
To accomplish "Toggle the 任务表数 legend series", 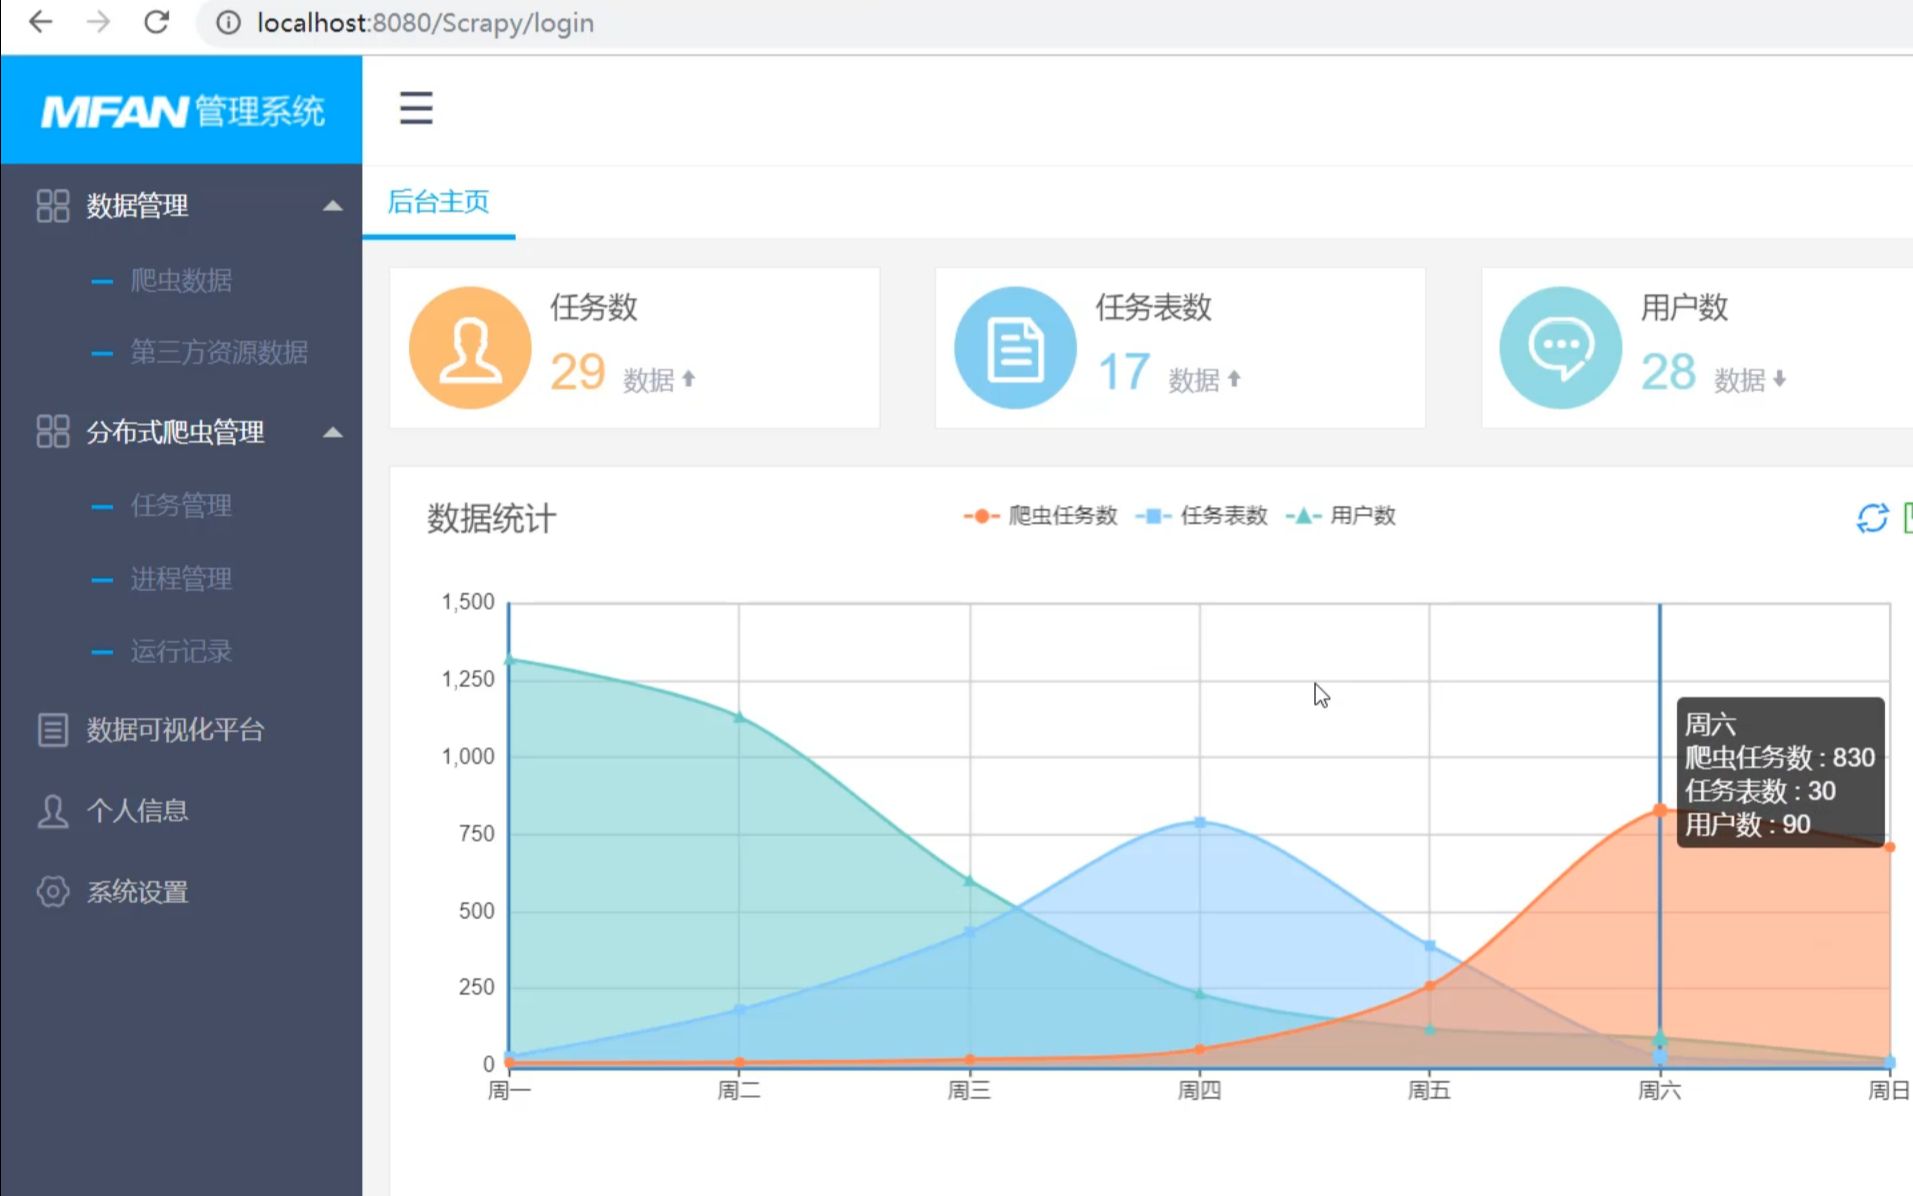I will (1202, 516).
